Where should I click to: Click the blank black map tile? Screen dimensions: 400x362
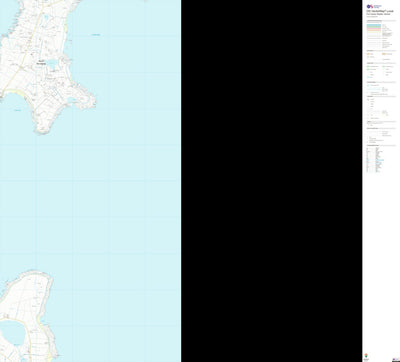pos(271,181)
